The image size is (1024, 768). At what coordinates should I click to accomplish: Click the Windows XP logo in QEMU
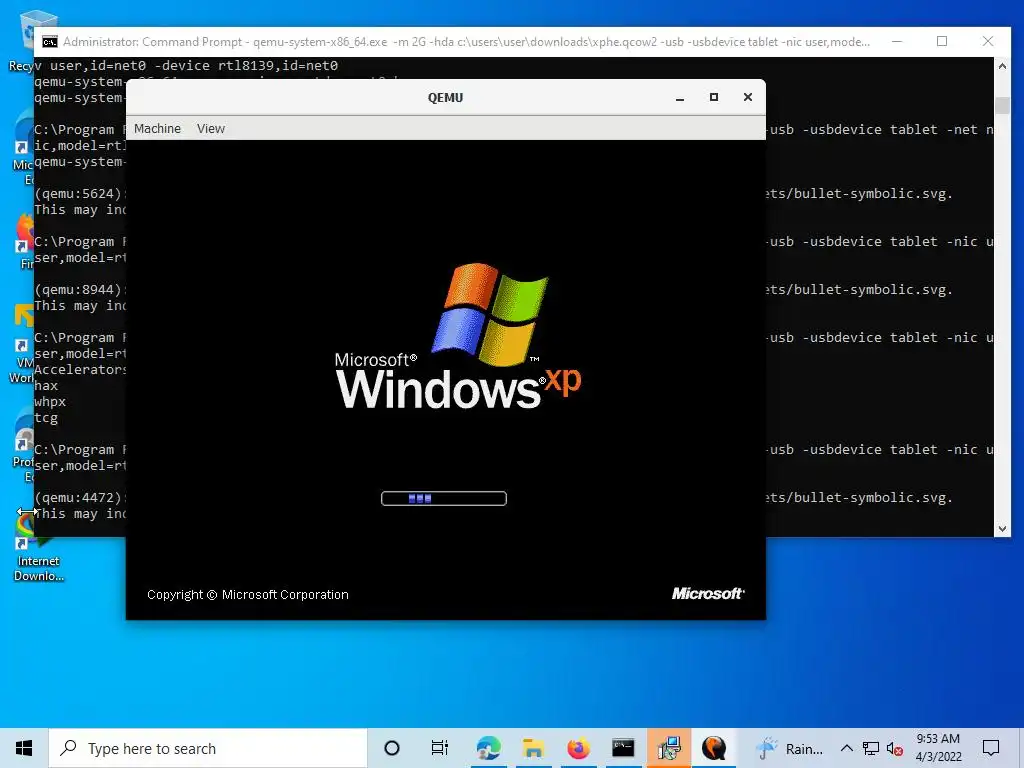click(x=457, y=336)
